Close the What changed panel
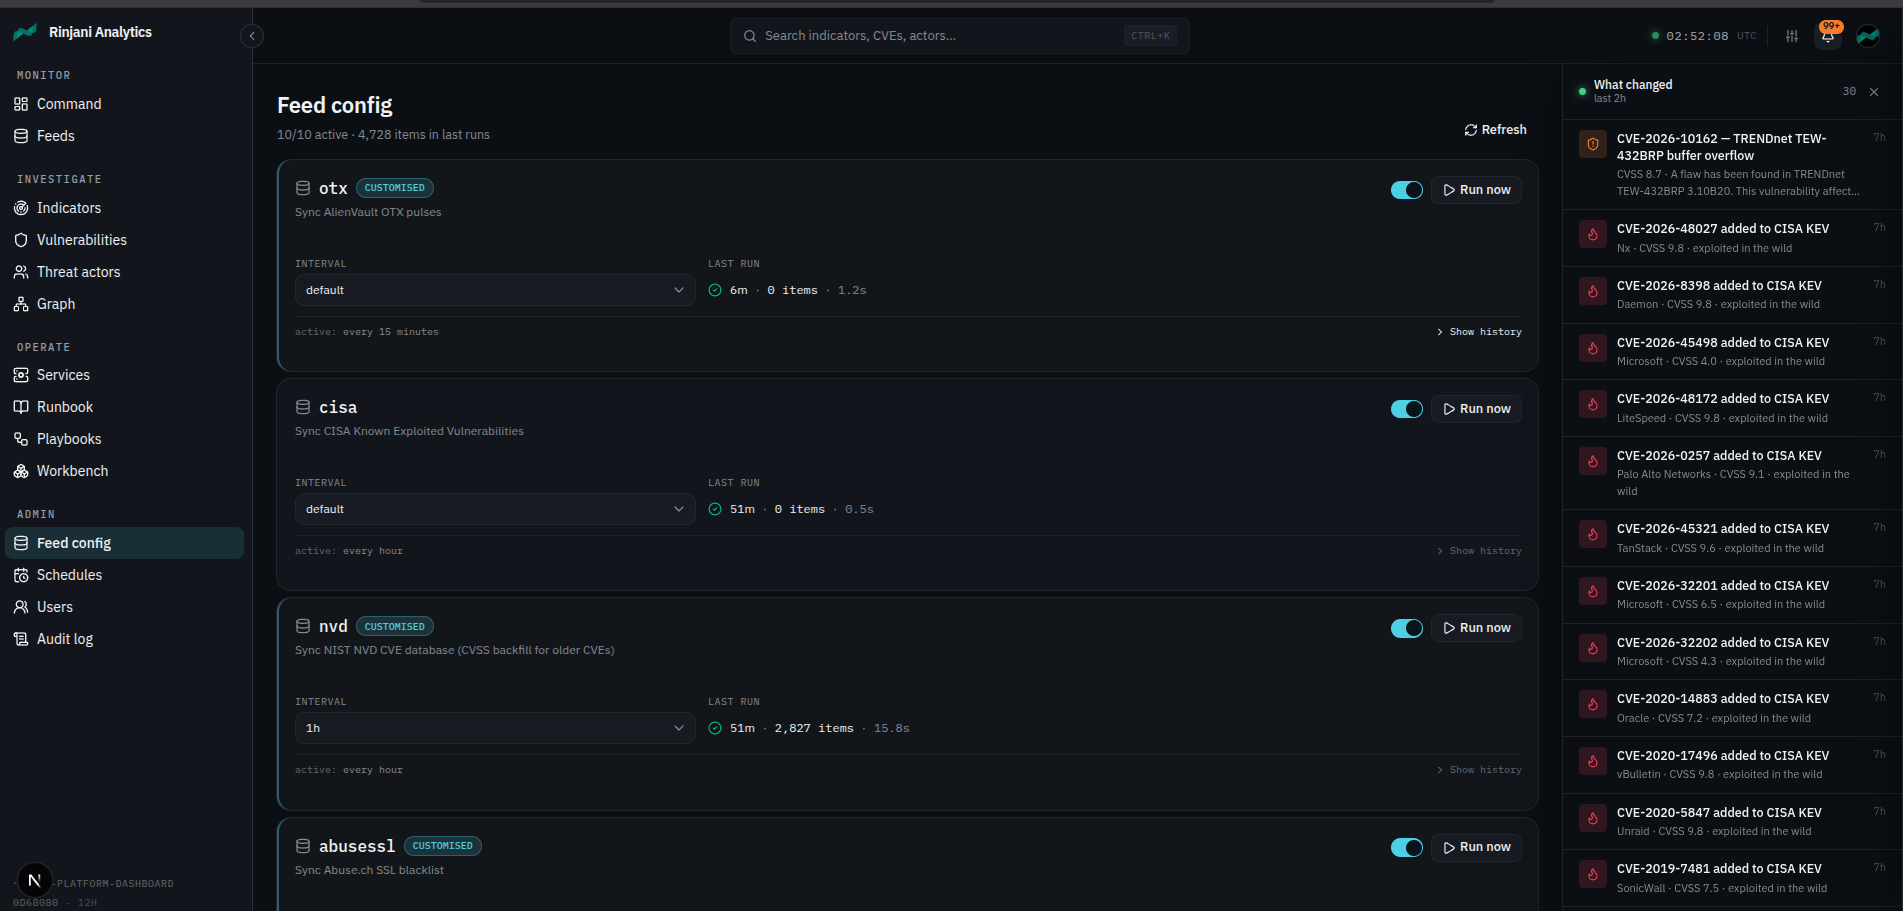Viewport: 1903px width, 911px height. point(1874,92)
